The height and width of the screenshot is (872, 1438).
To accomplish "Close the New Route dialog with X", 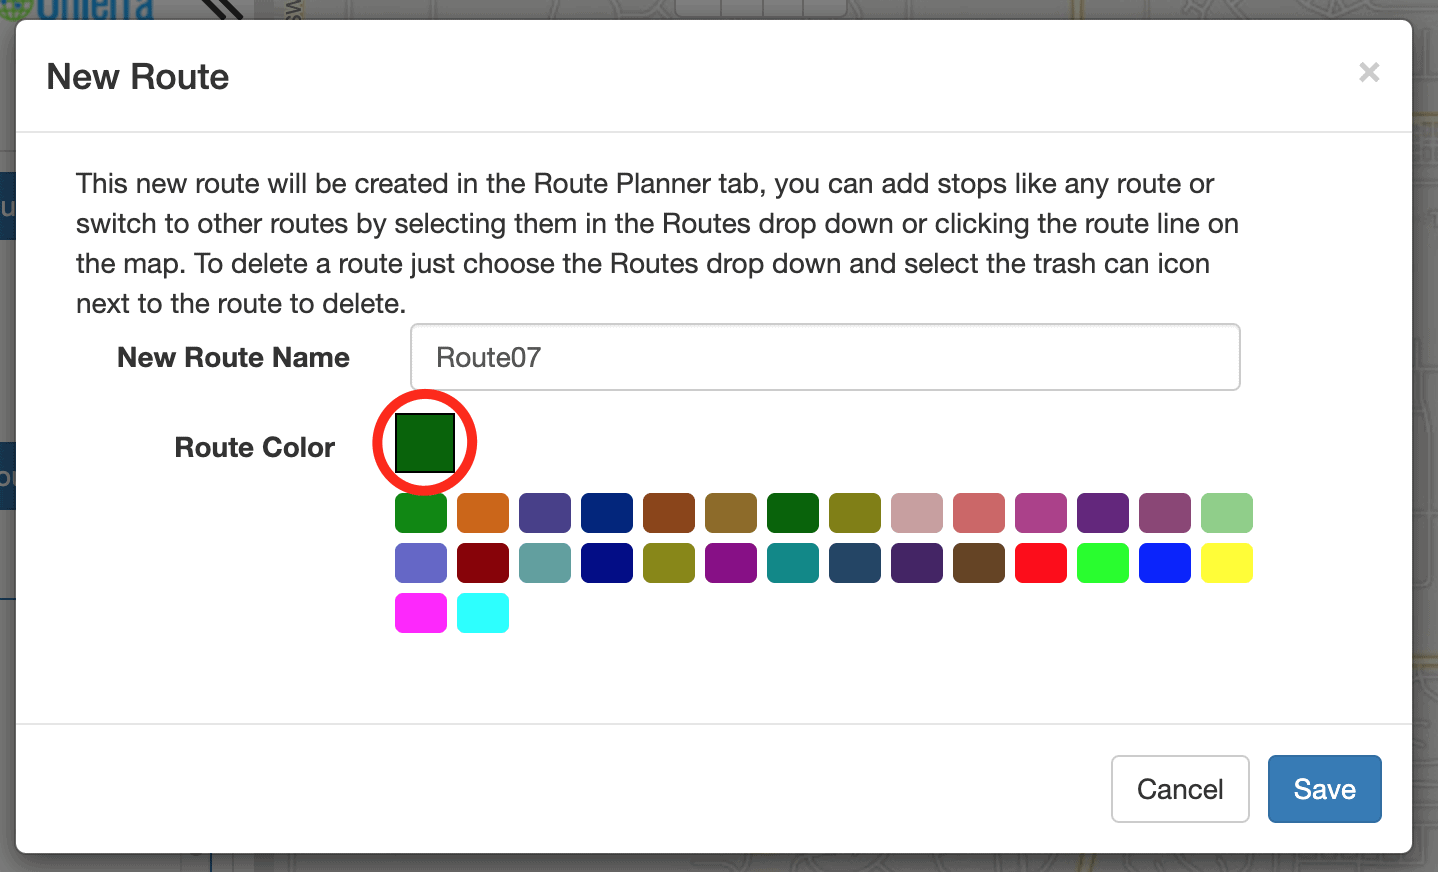I will pyautogui.click(x=1369, y=72).
